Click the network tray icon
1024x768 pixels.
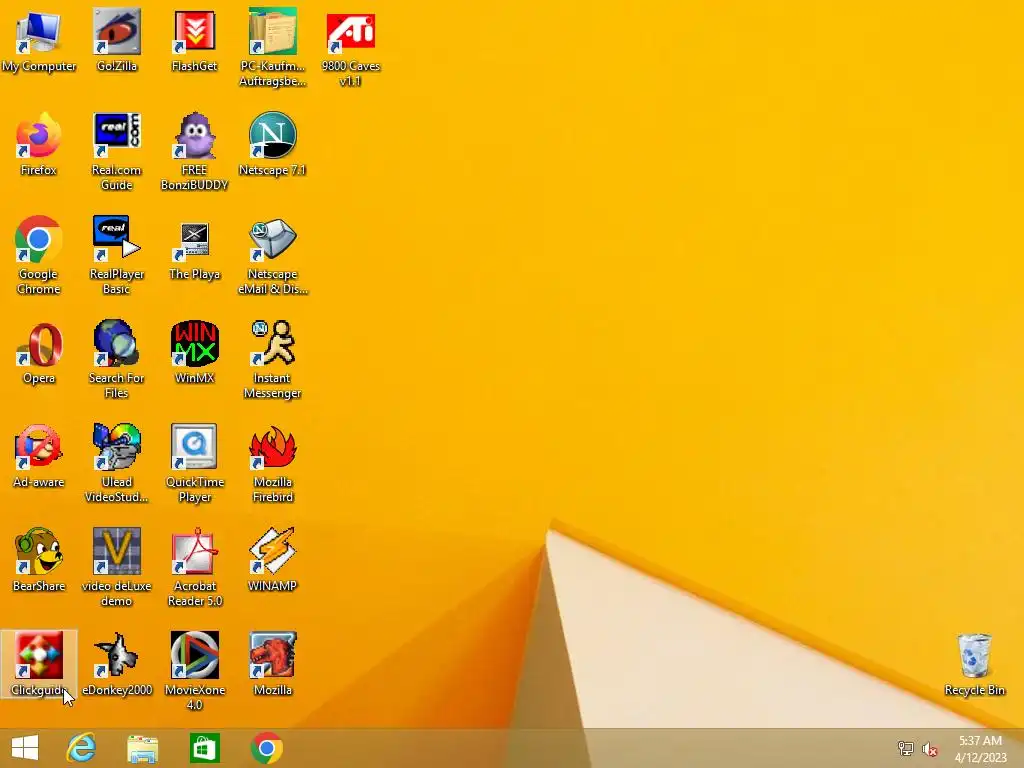pos(905,749)
